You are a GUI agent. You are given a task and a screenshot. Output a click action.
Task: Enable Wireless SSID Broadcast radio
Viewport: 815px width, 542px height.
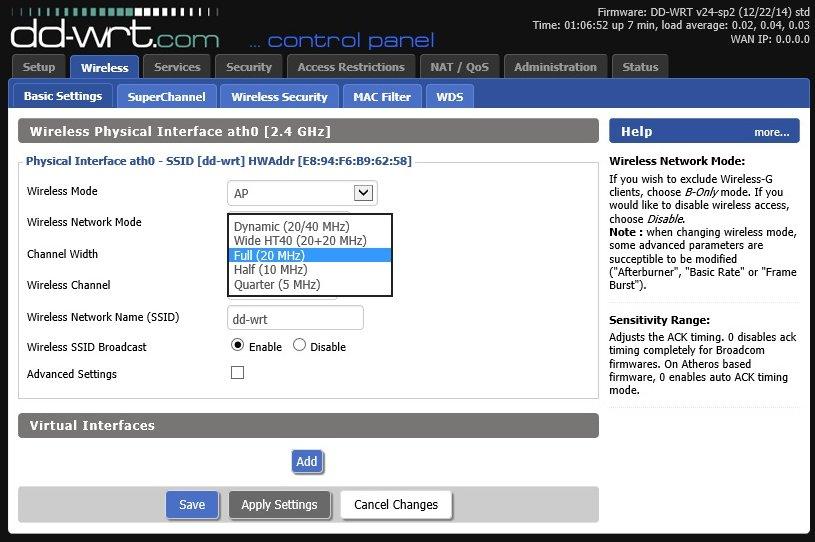pyautogui.click(x=238, y=345)
